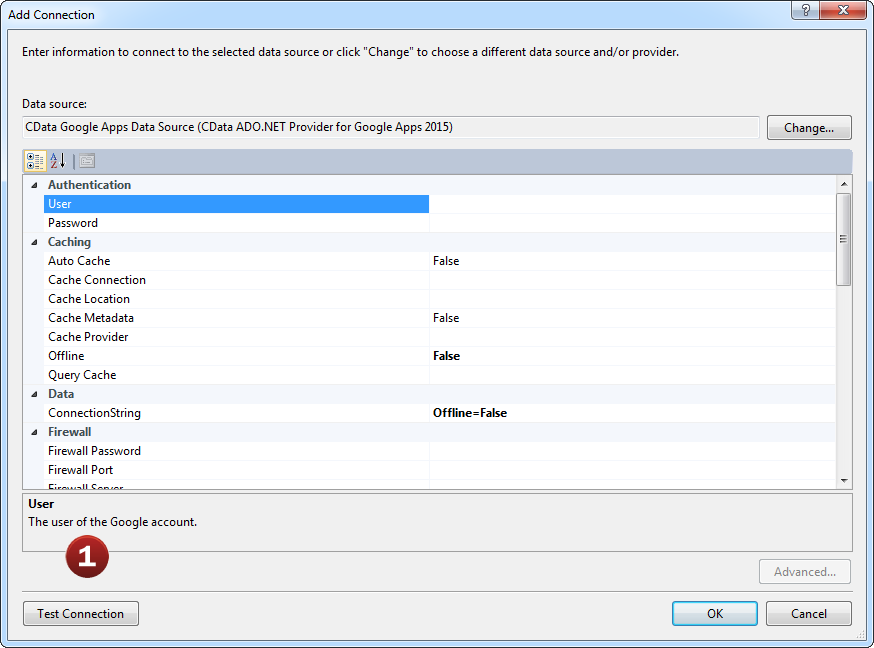This screenshot has width=874, height=648.
Task: Collapse the Authentication category
Action: point(34,185)
